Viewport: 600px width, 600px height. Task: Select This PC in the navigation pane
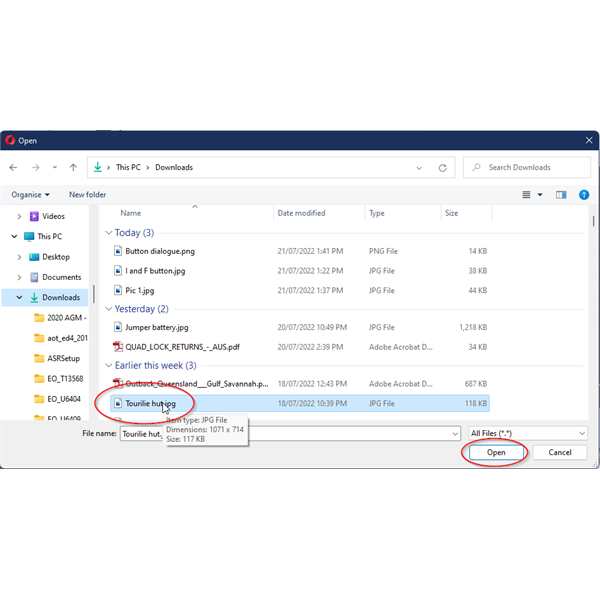click(x=49, y=236)
